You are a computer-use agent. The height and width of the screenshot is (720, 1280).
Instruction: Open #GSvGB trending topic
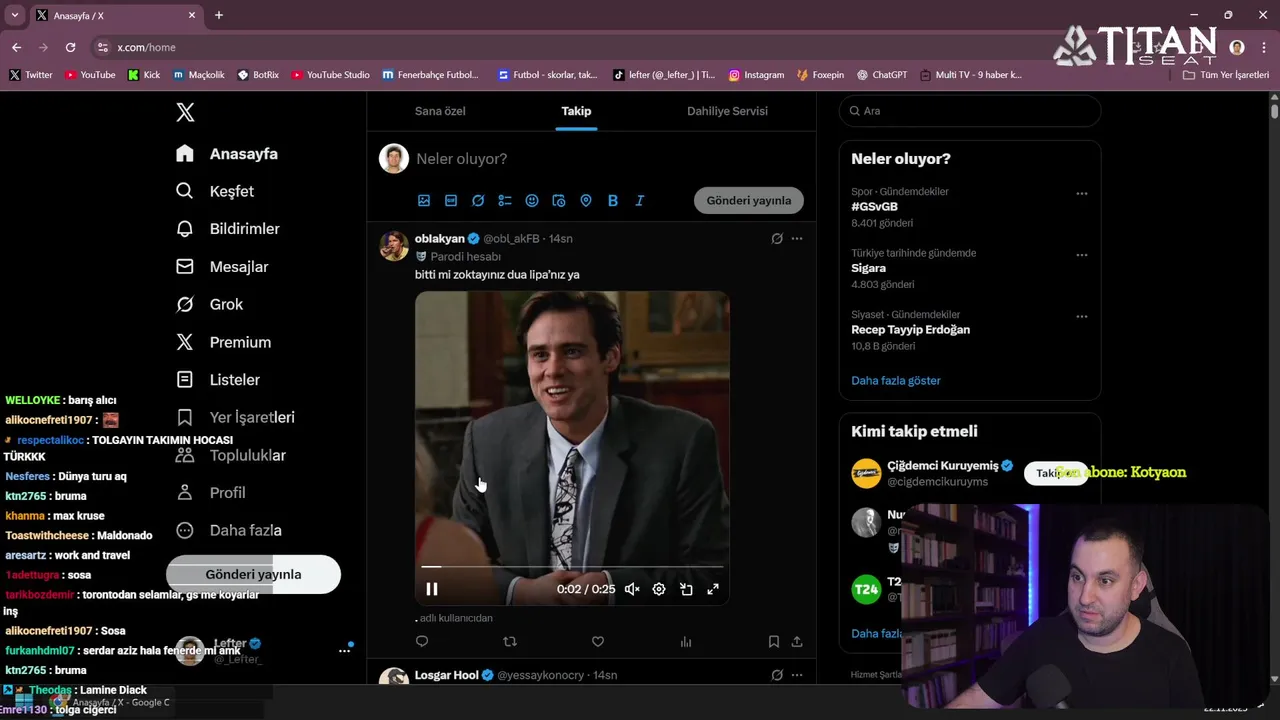point(874,207)
